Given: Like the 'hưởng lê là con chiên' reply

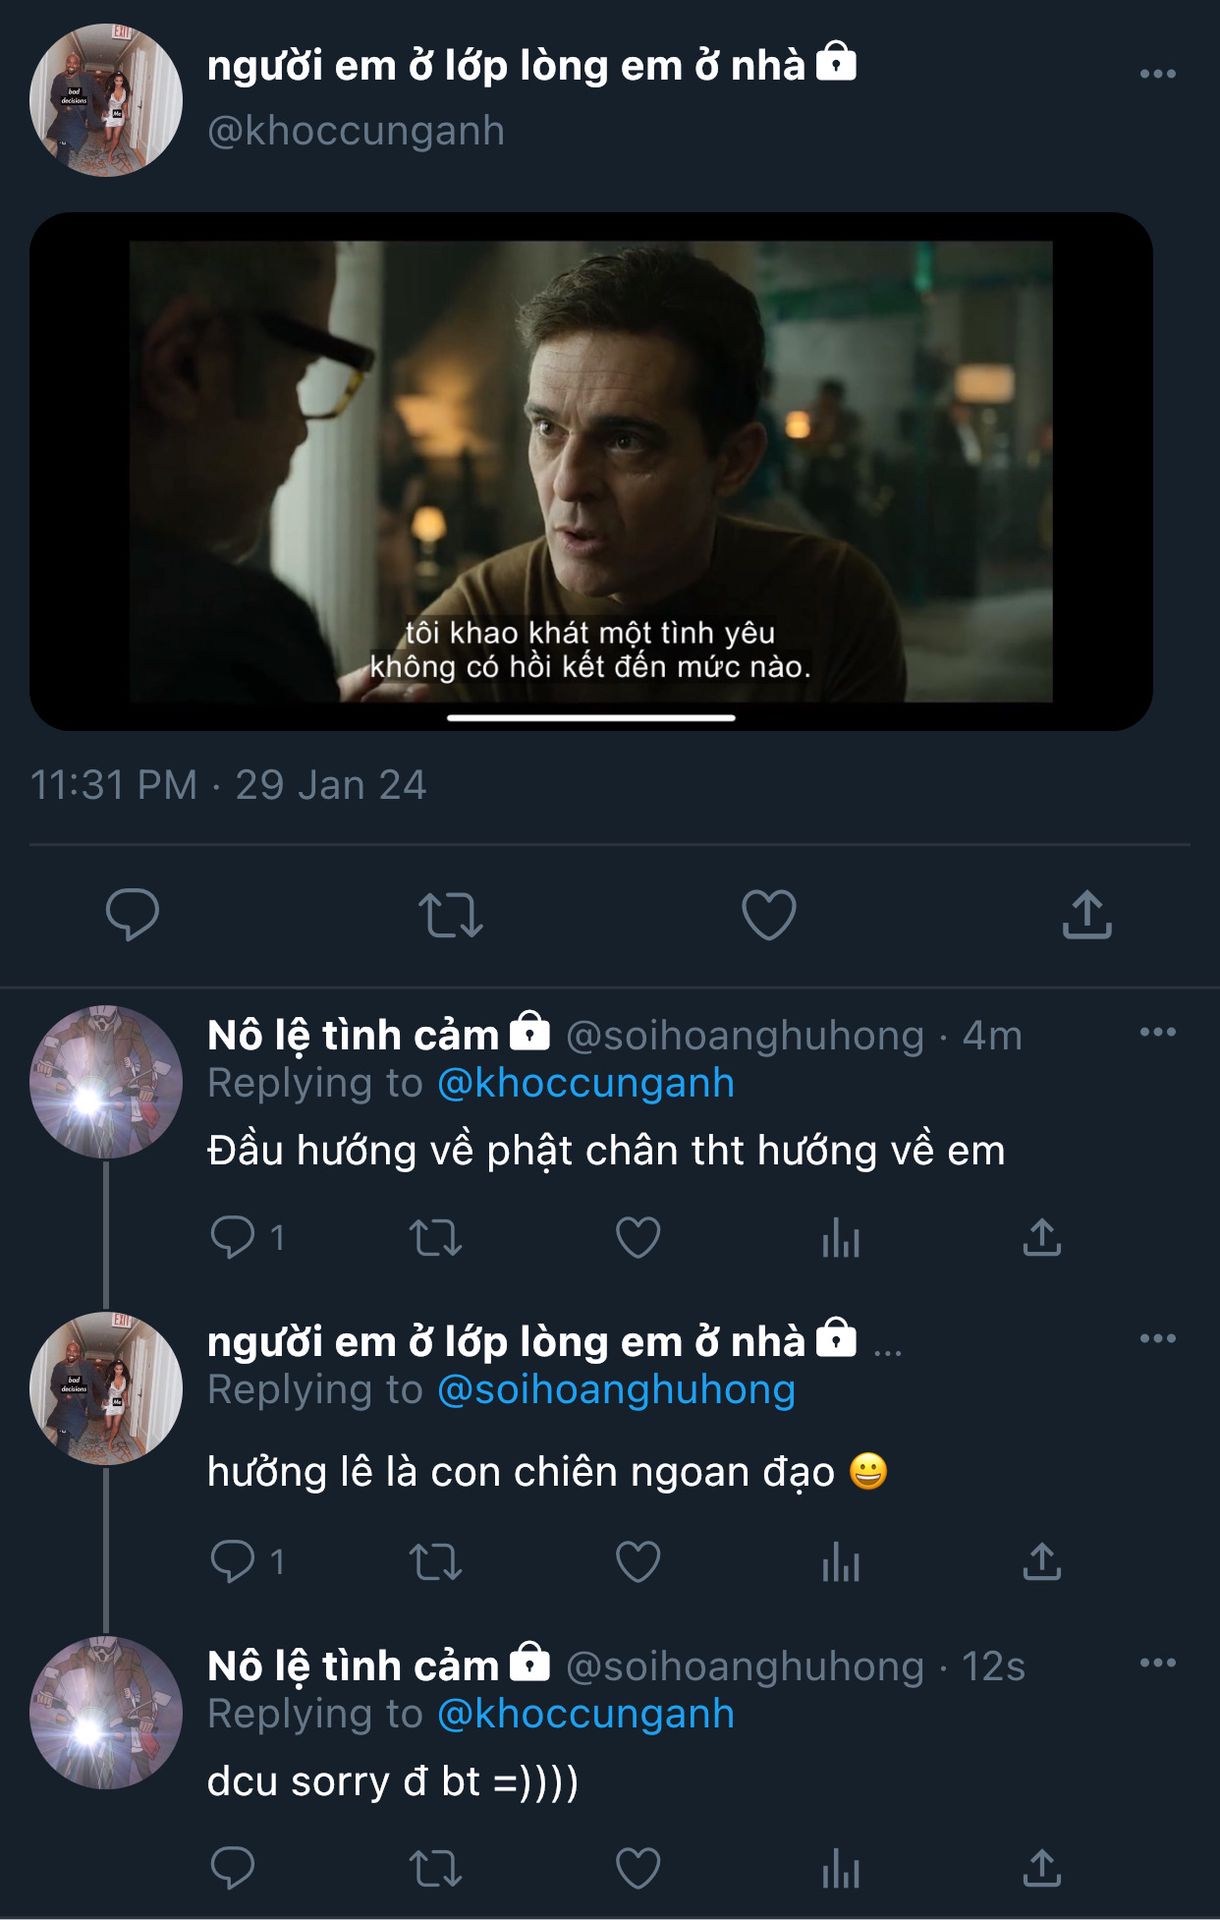Looking at the screenshot, I should tap(638, 1562).
